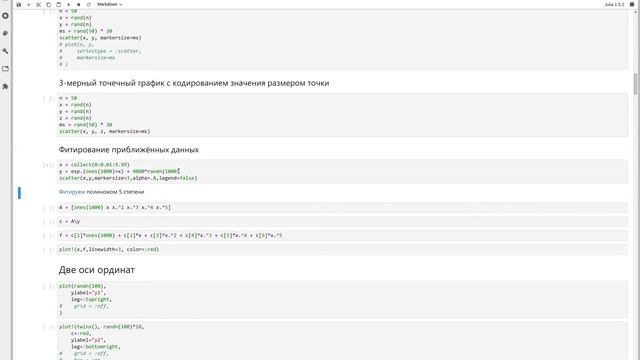Open the running kernels sidebar tab

[5, 16]
